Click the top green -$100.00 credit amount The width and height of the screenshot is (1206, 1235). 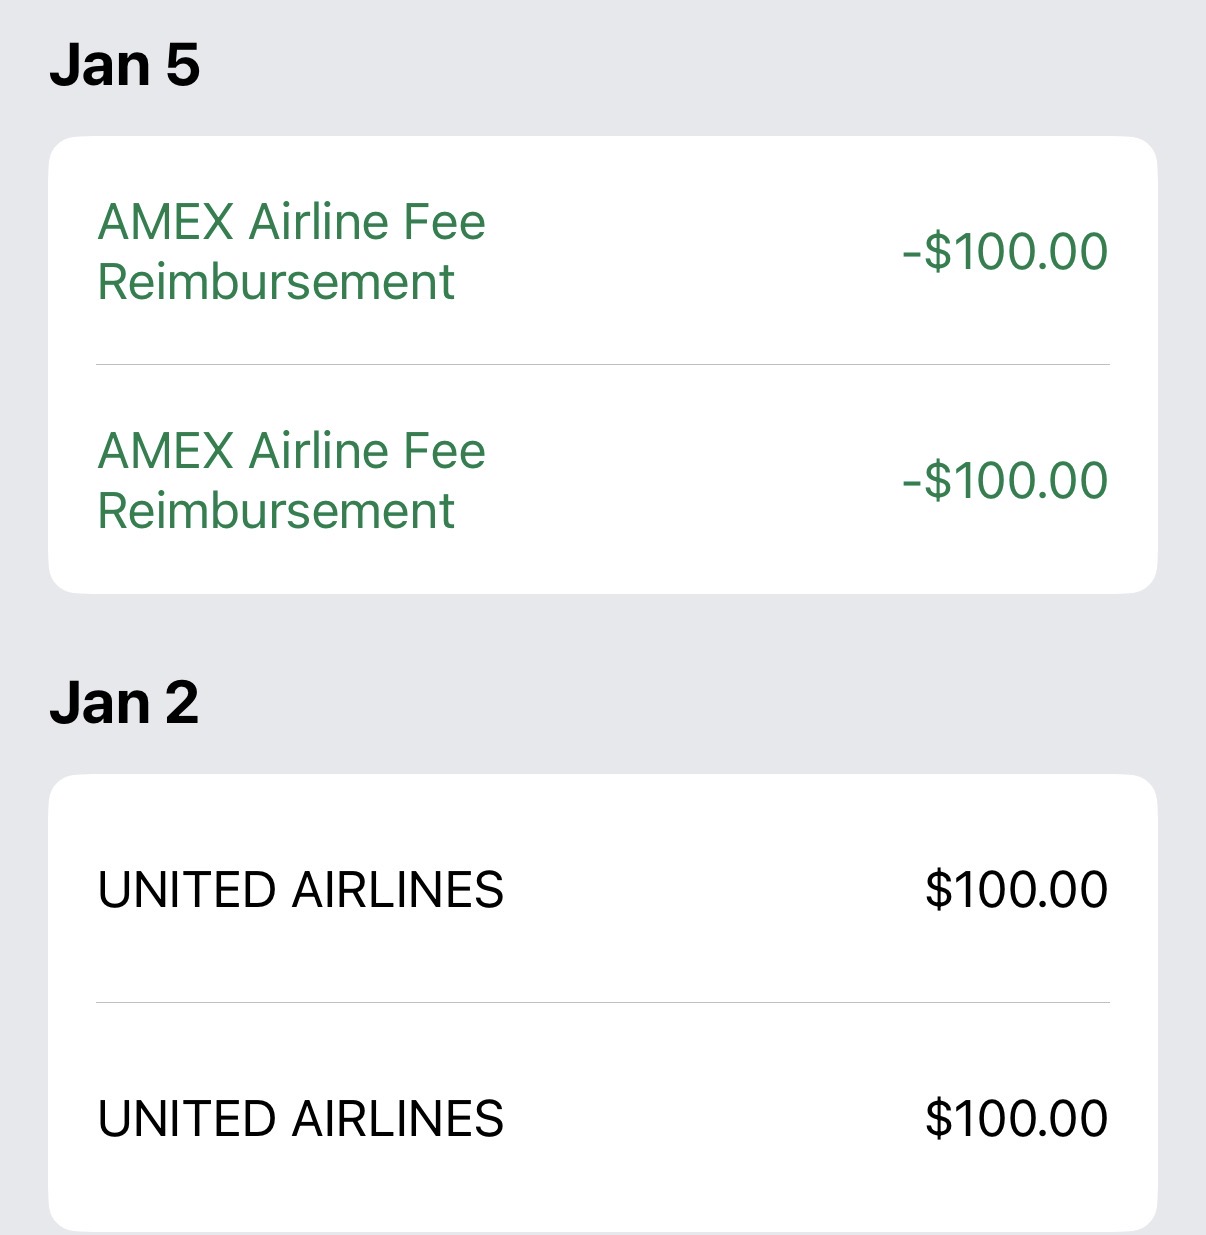pyautogui.click(x=1005, y=251)
